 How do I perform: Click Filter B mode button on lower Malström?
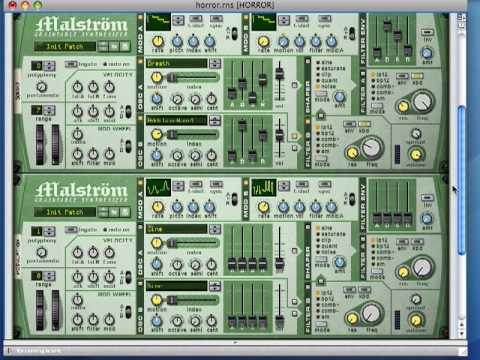pyautogui.click(x=321, y=324)
